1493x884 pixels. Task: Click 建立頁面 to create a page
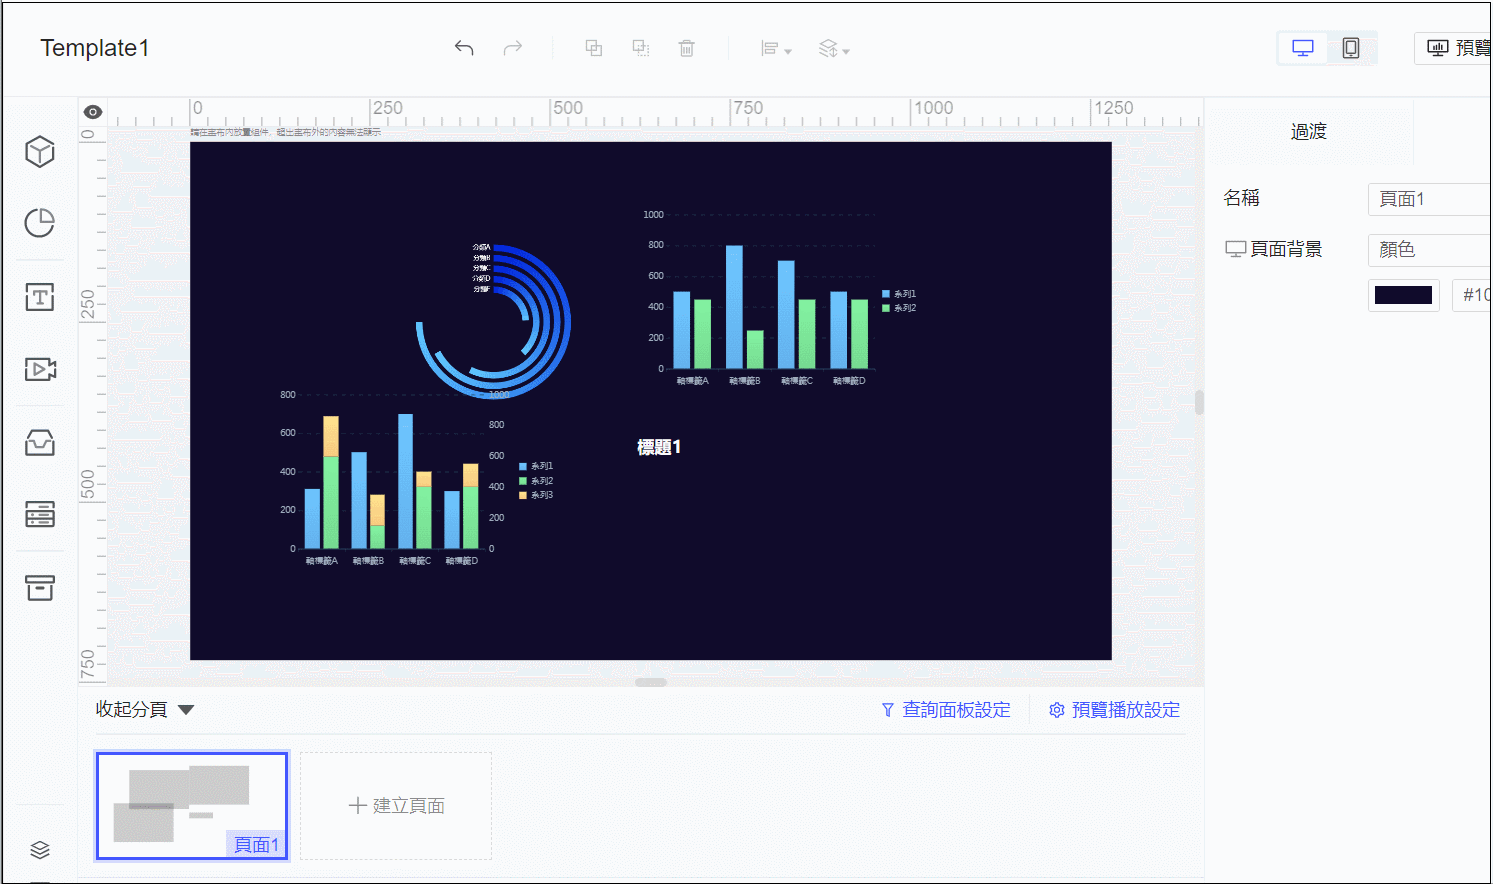[x=396, y=806]
